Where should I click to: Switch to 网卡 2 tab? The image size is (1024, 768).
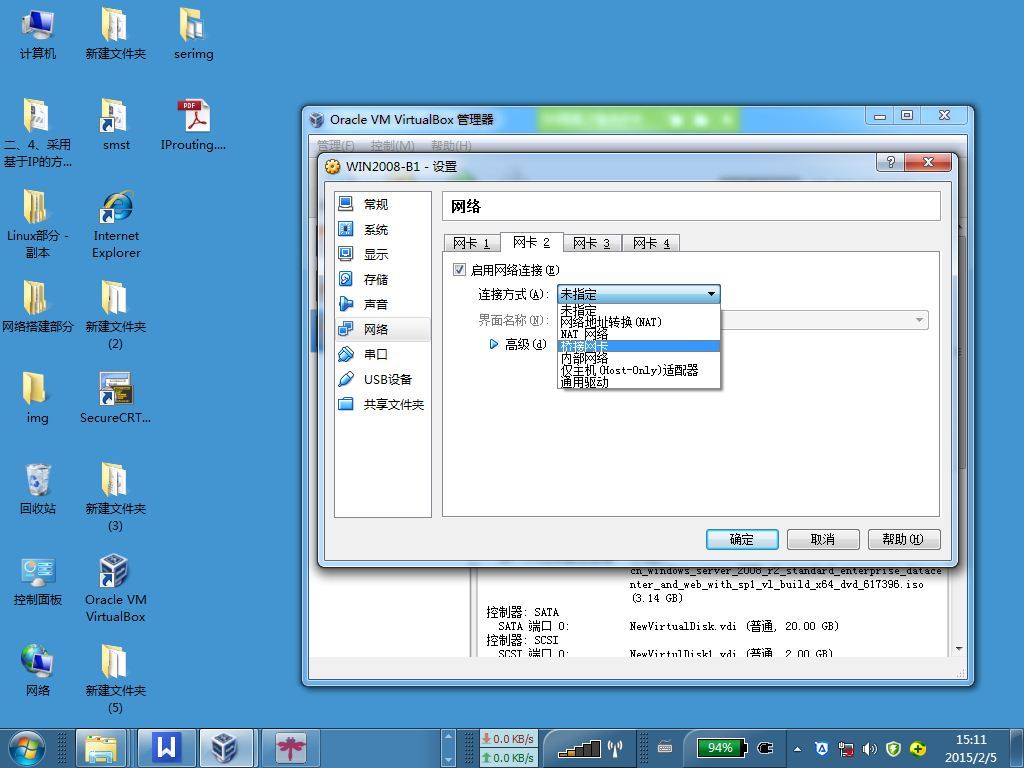(x=531, y=242)
